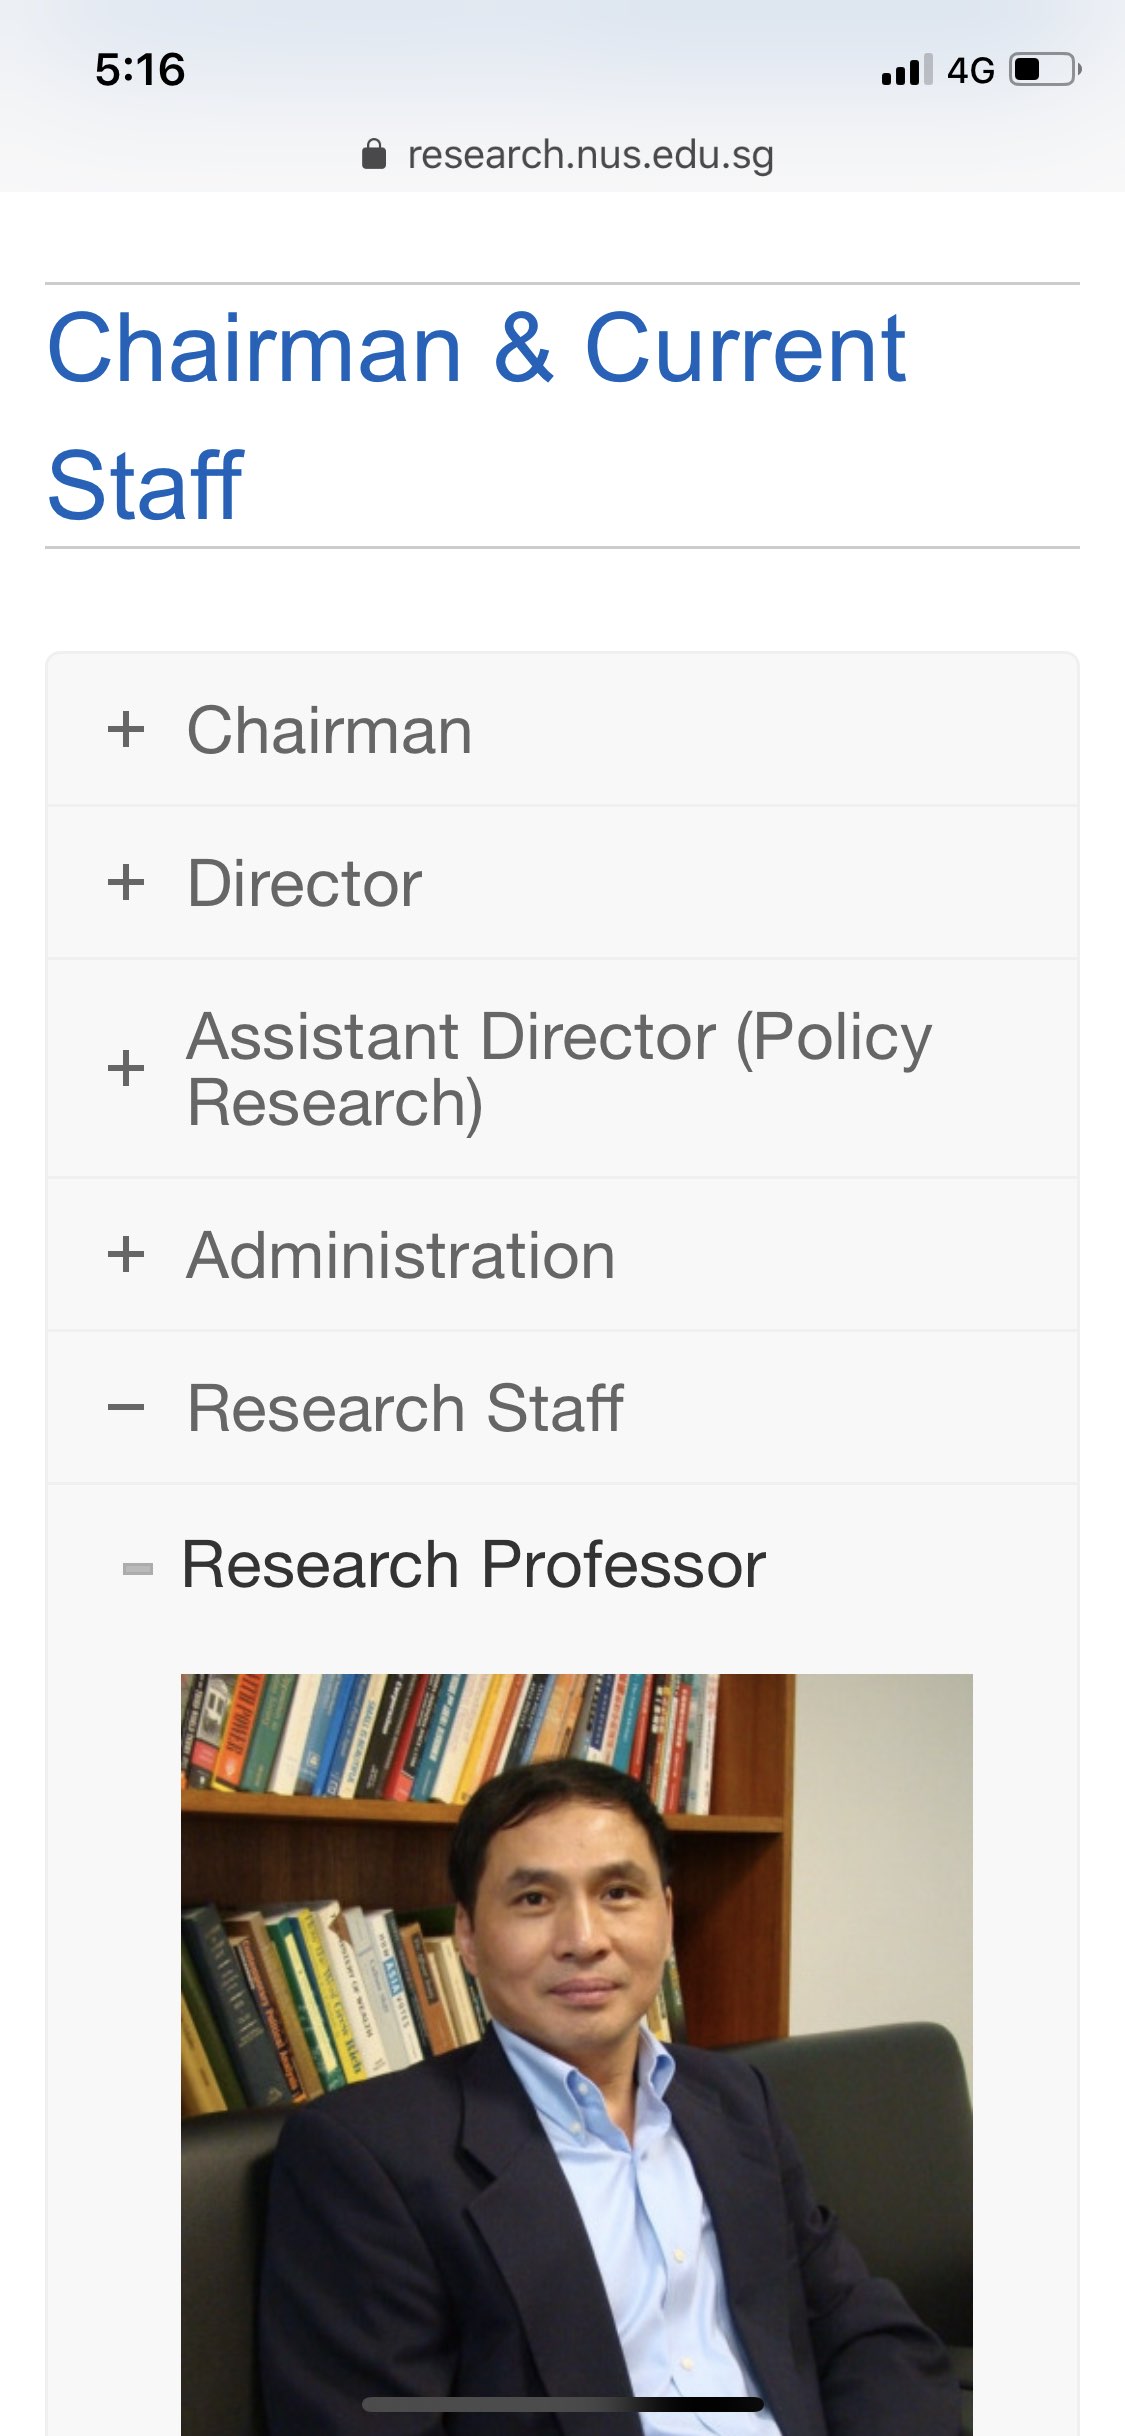Collapse Research Professor minus icon
Screen dimensions: 1125x2436
pyautogui.click(x=138, y=1568)
